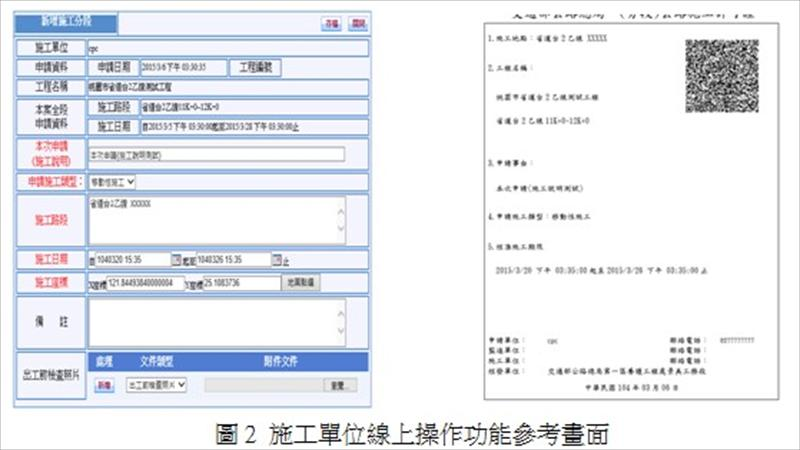Click the 新增 add button in attachments row
This screenshot has height=450, width=800.
104,385
